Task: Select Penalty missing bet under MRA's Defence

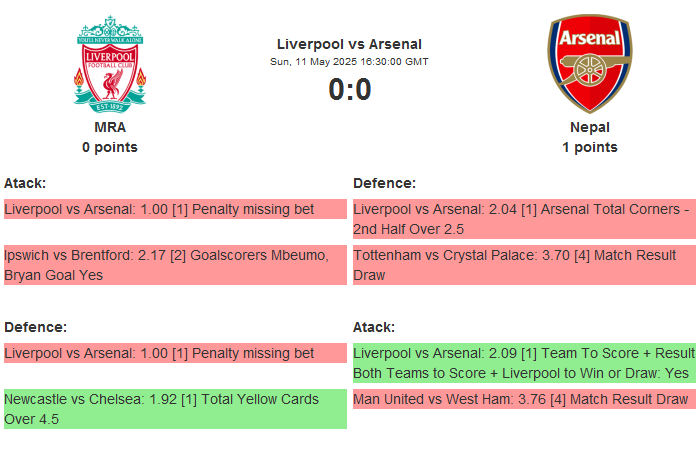Action: (174, 353)
